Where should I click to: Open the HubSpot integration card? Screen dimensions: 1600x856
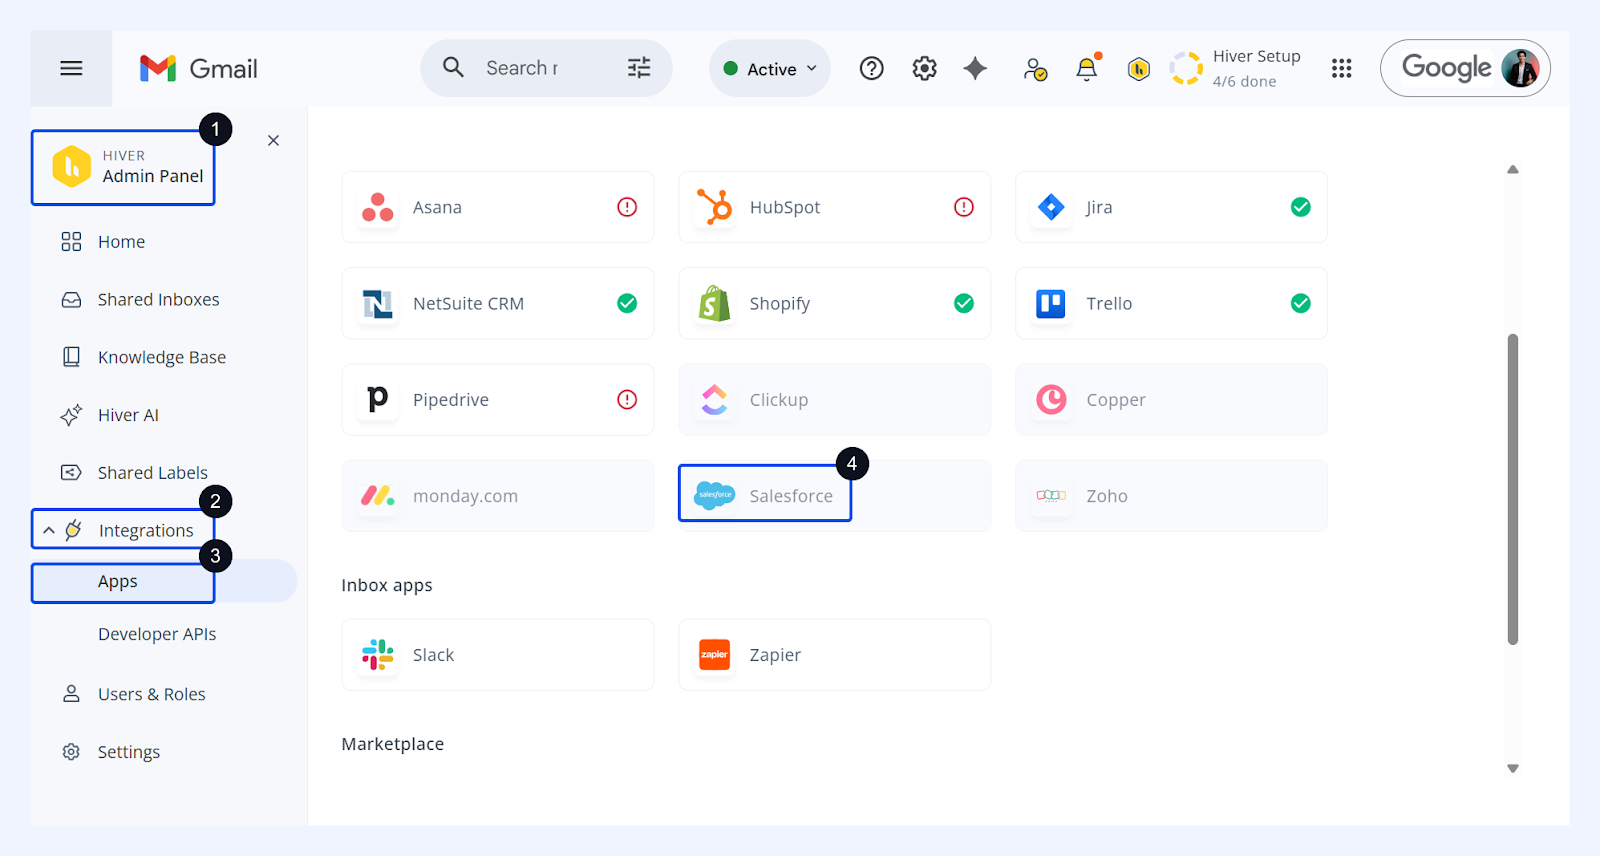[834, 207]
